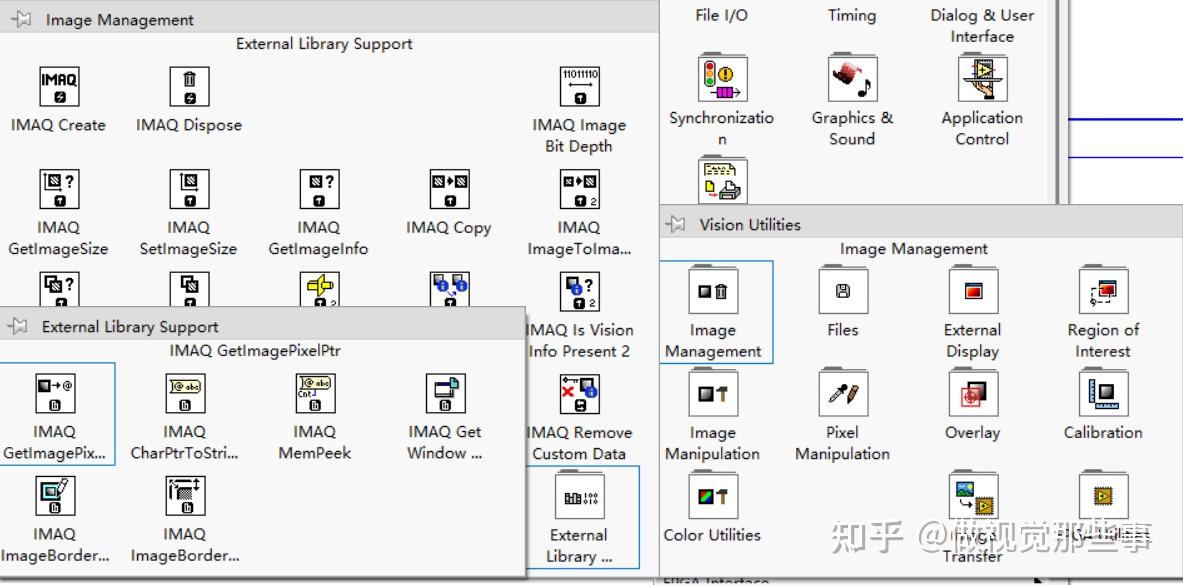Select the Region of Interest palette icon
Screen dimensions: 1183x585
(1102, 292)
